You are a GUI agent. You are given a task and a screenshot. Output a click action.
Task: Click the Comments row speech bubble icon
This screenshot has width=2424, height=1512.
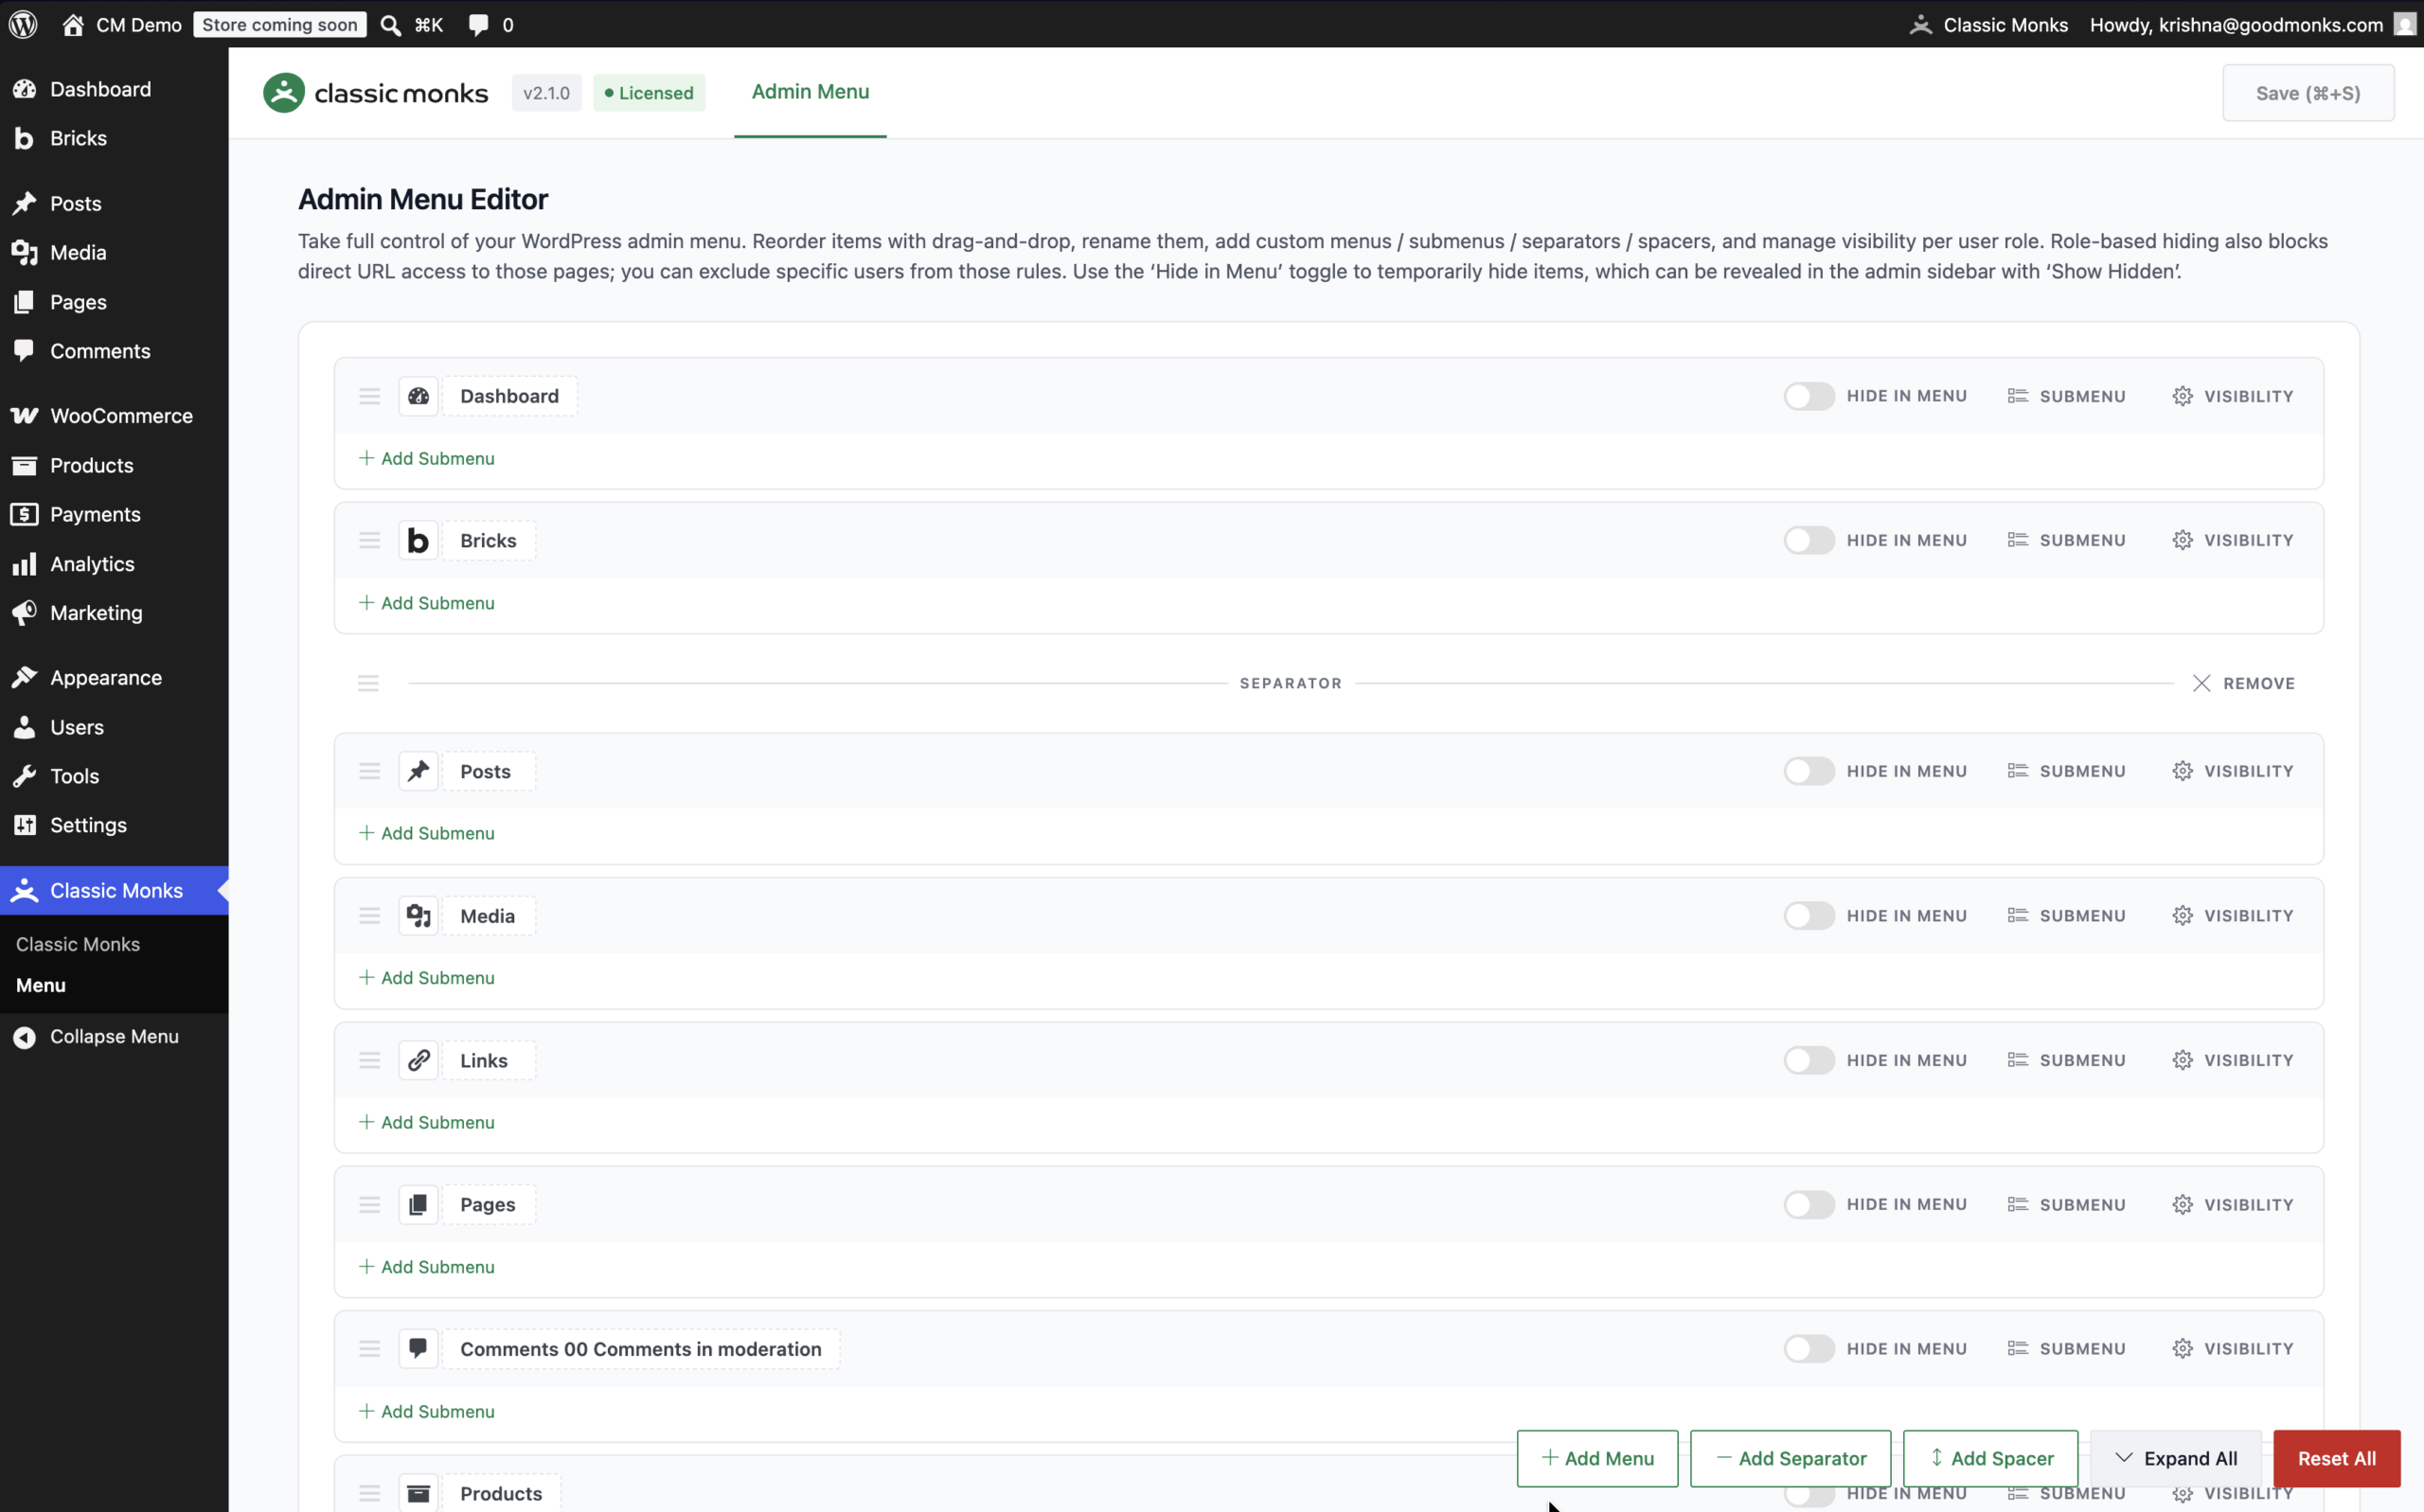pyautogui.click(x=418, y=1348)
